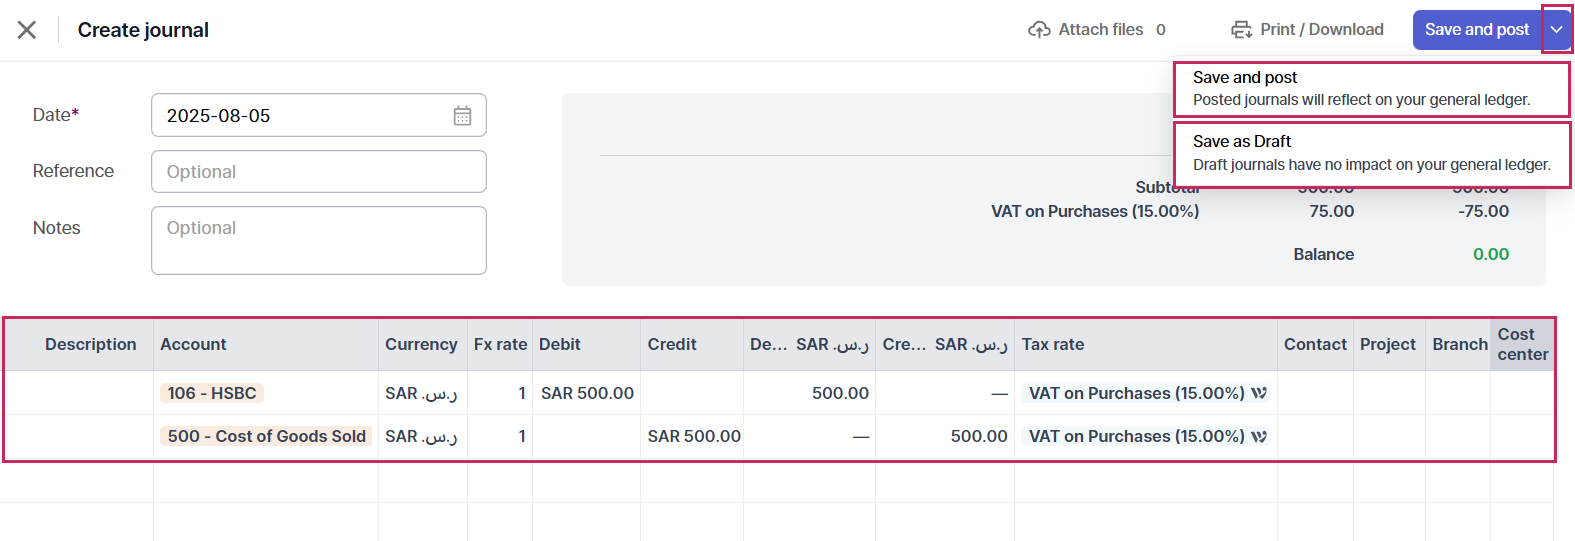Click tax icon on the HSBC row
The image size is (1575, 541).
tap(1259, 393)
